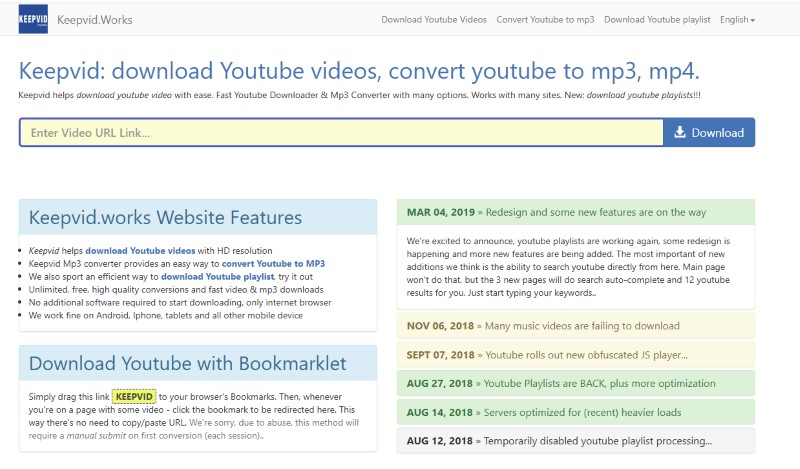Expand the English language dropdown
This screenshot has width=800, height=469.
737,20
